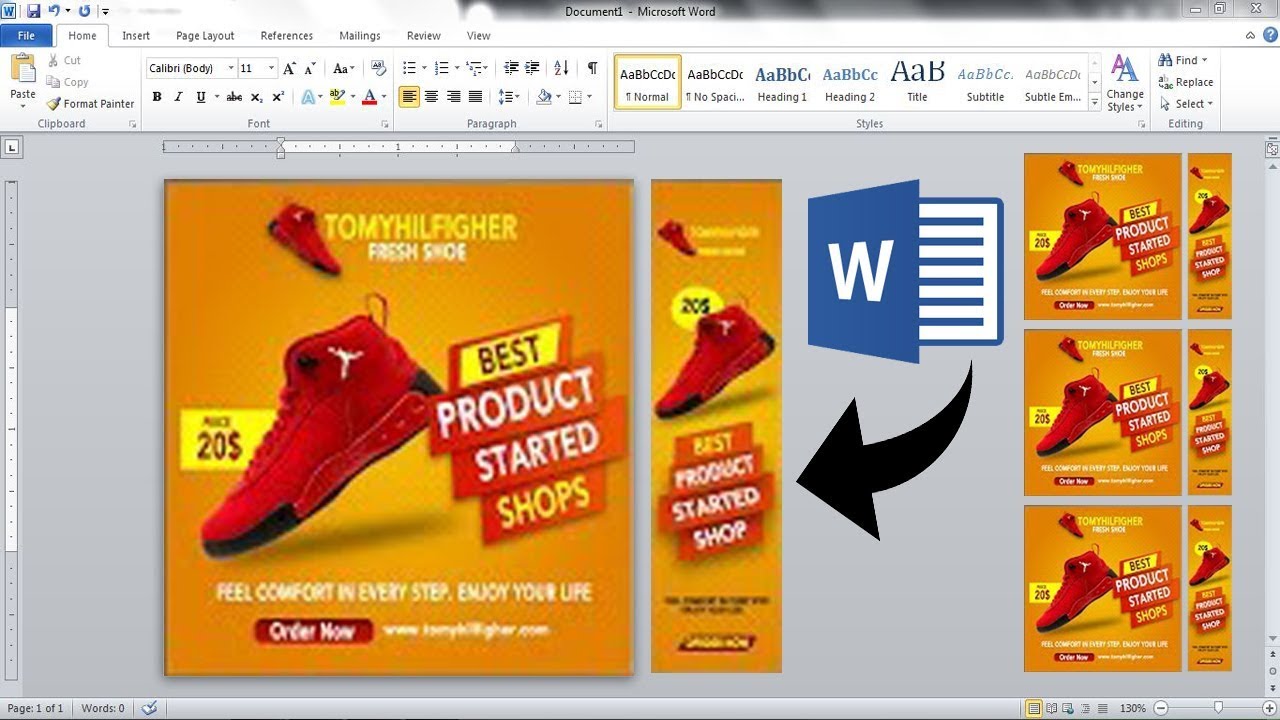The image size is (1280, 720).
Task: Toggle Show/Hide paragraph marks
Action: pyautogui.click(x=593, y=68)
